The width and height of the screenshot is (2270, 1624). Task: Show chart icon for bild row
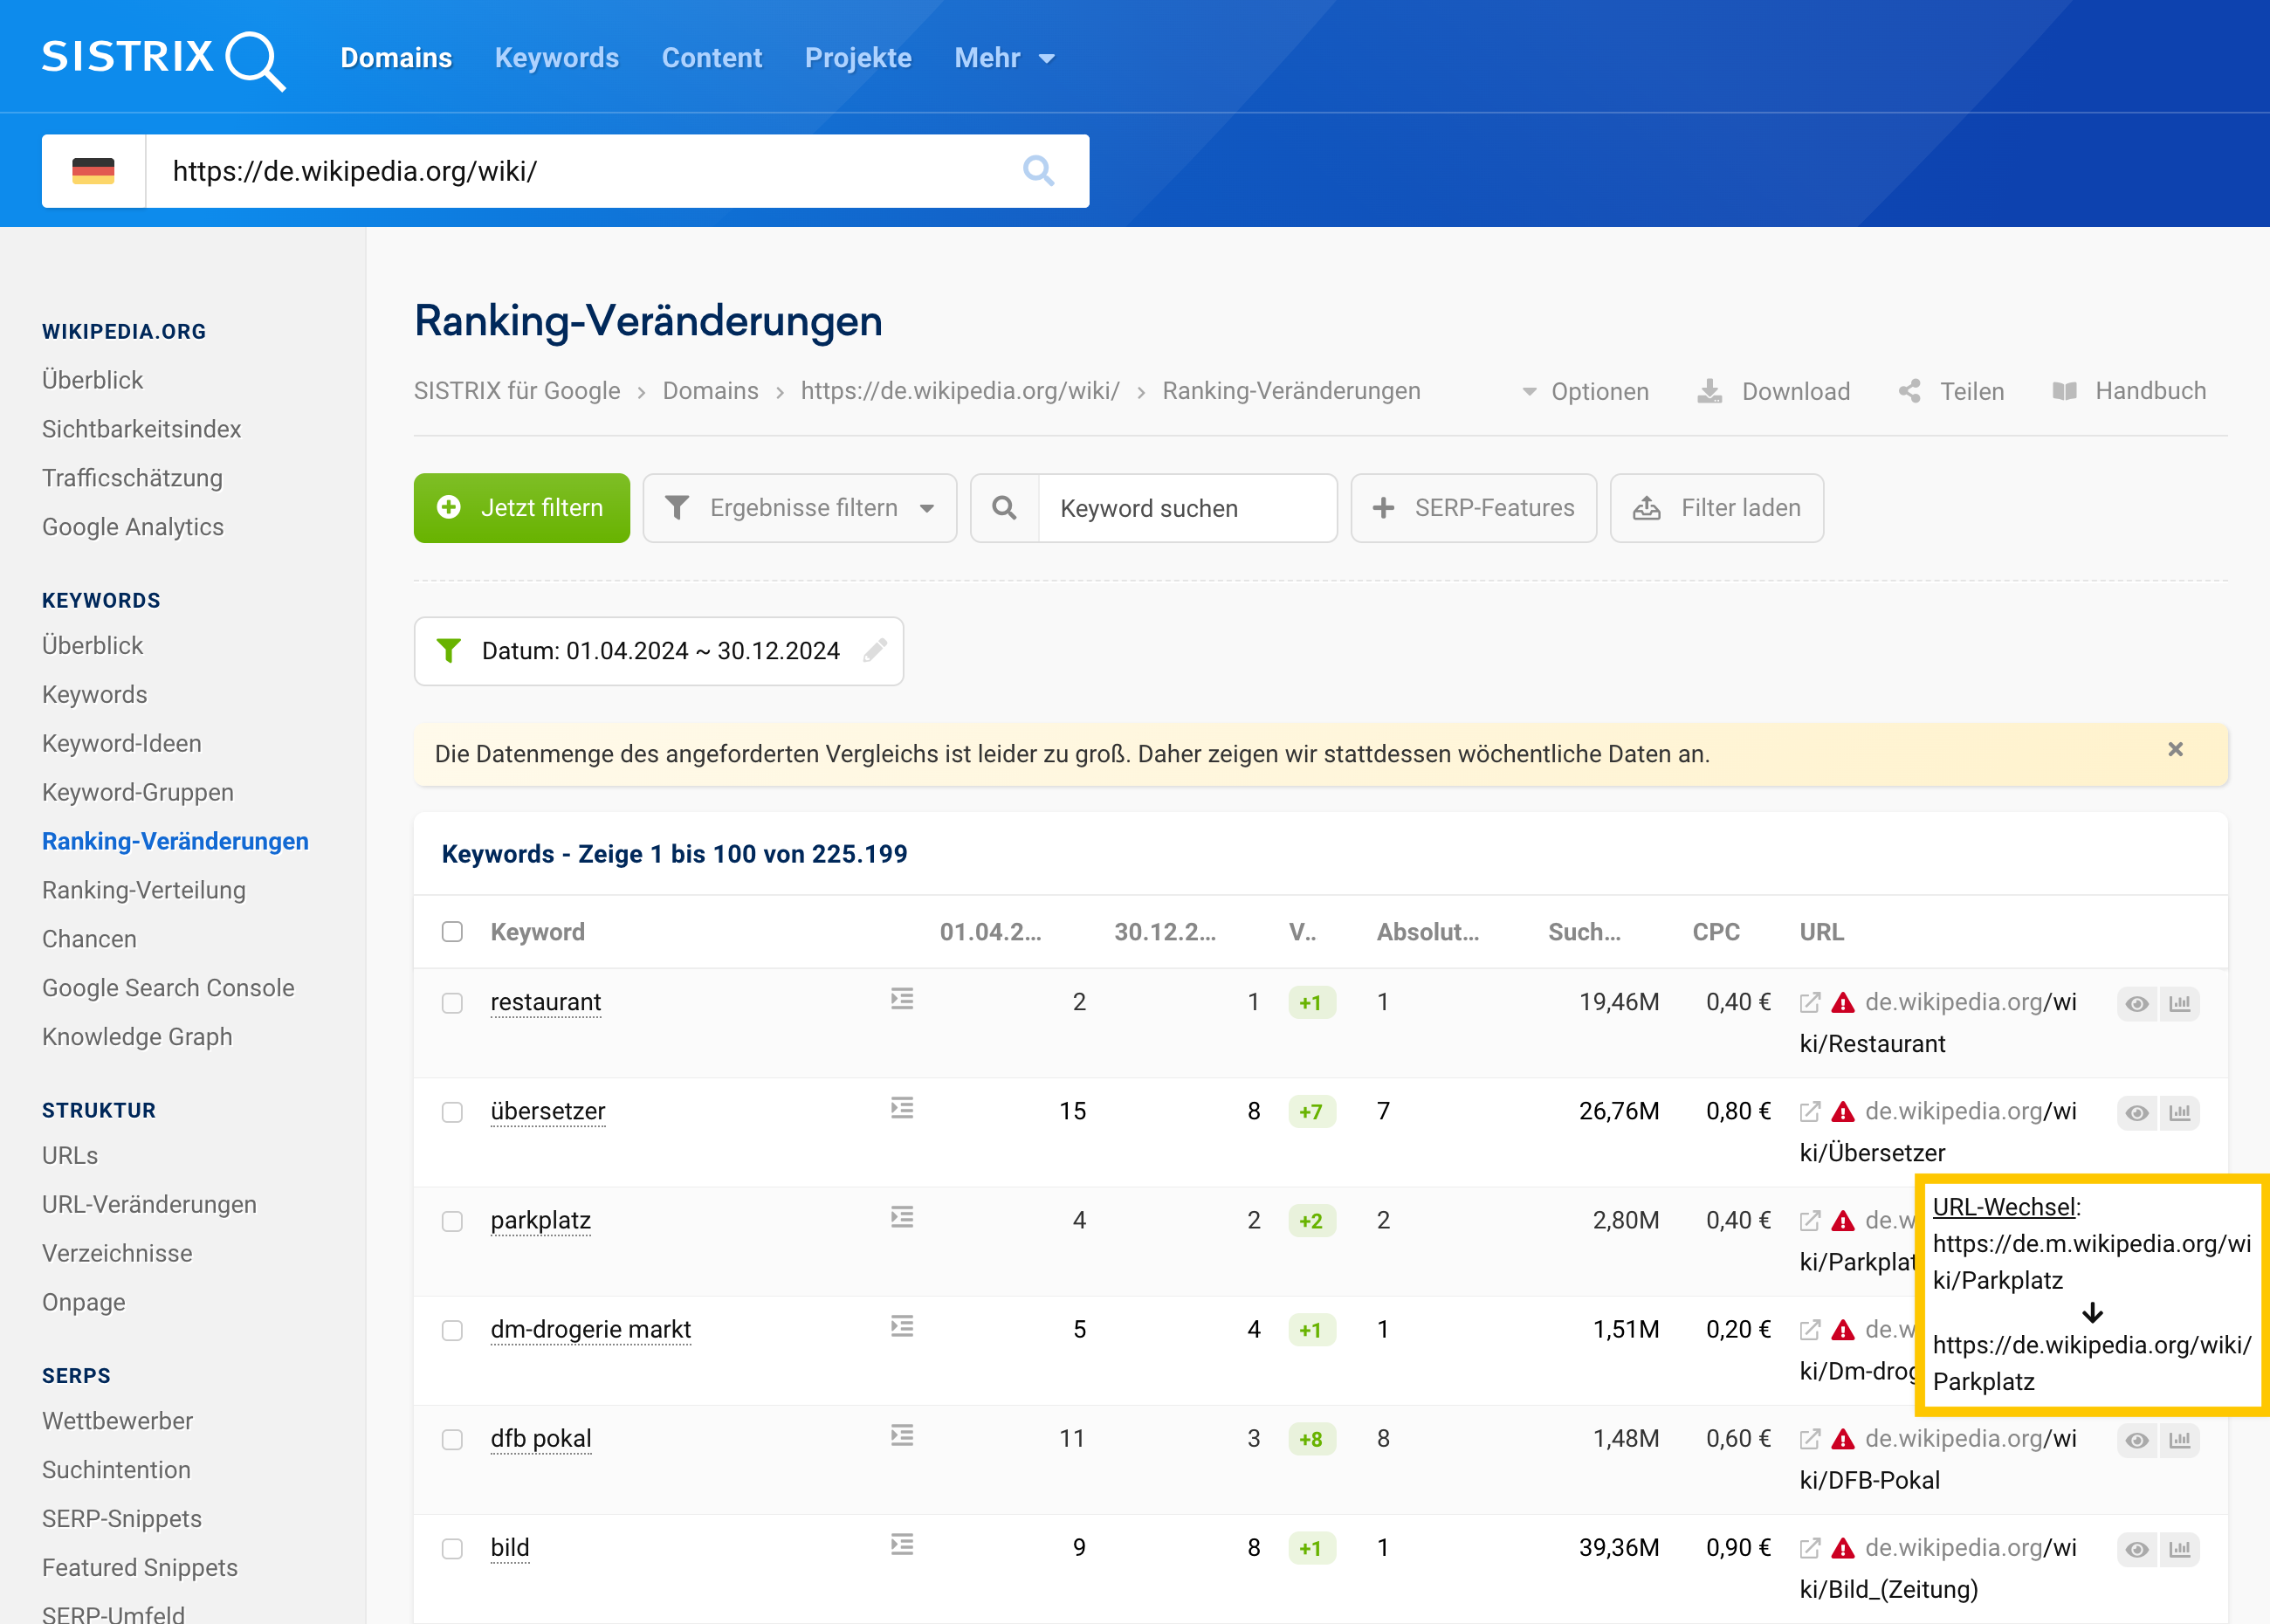2180,1548
